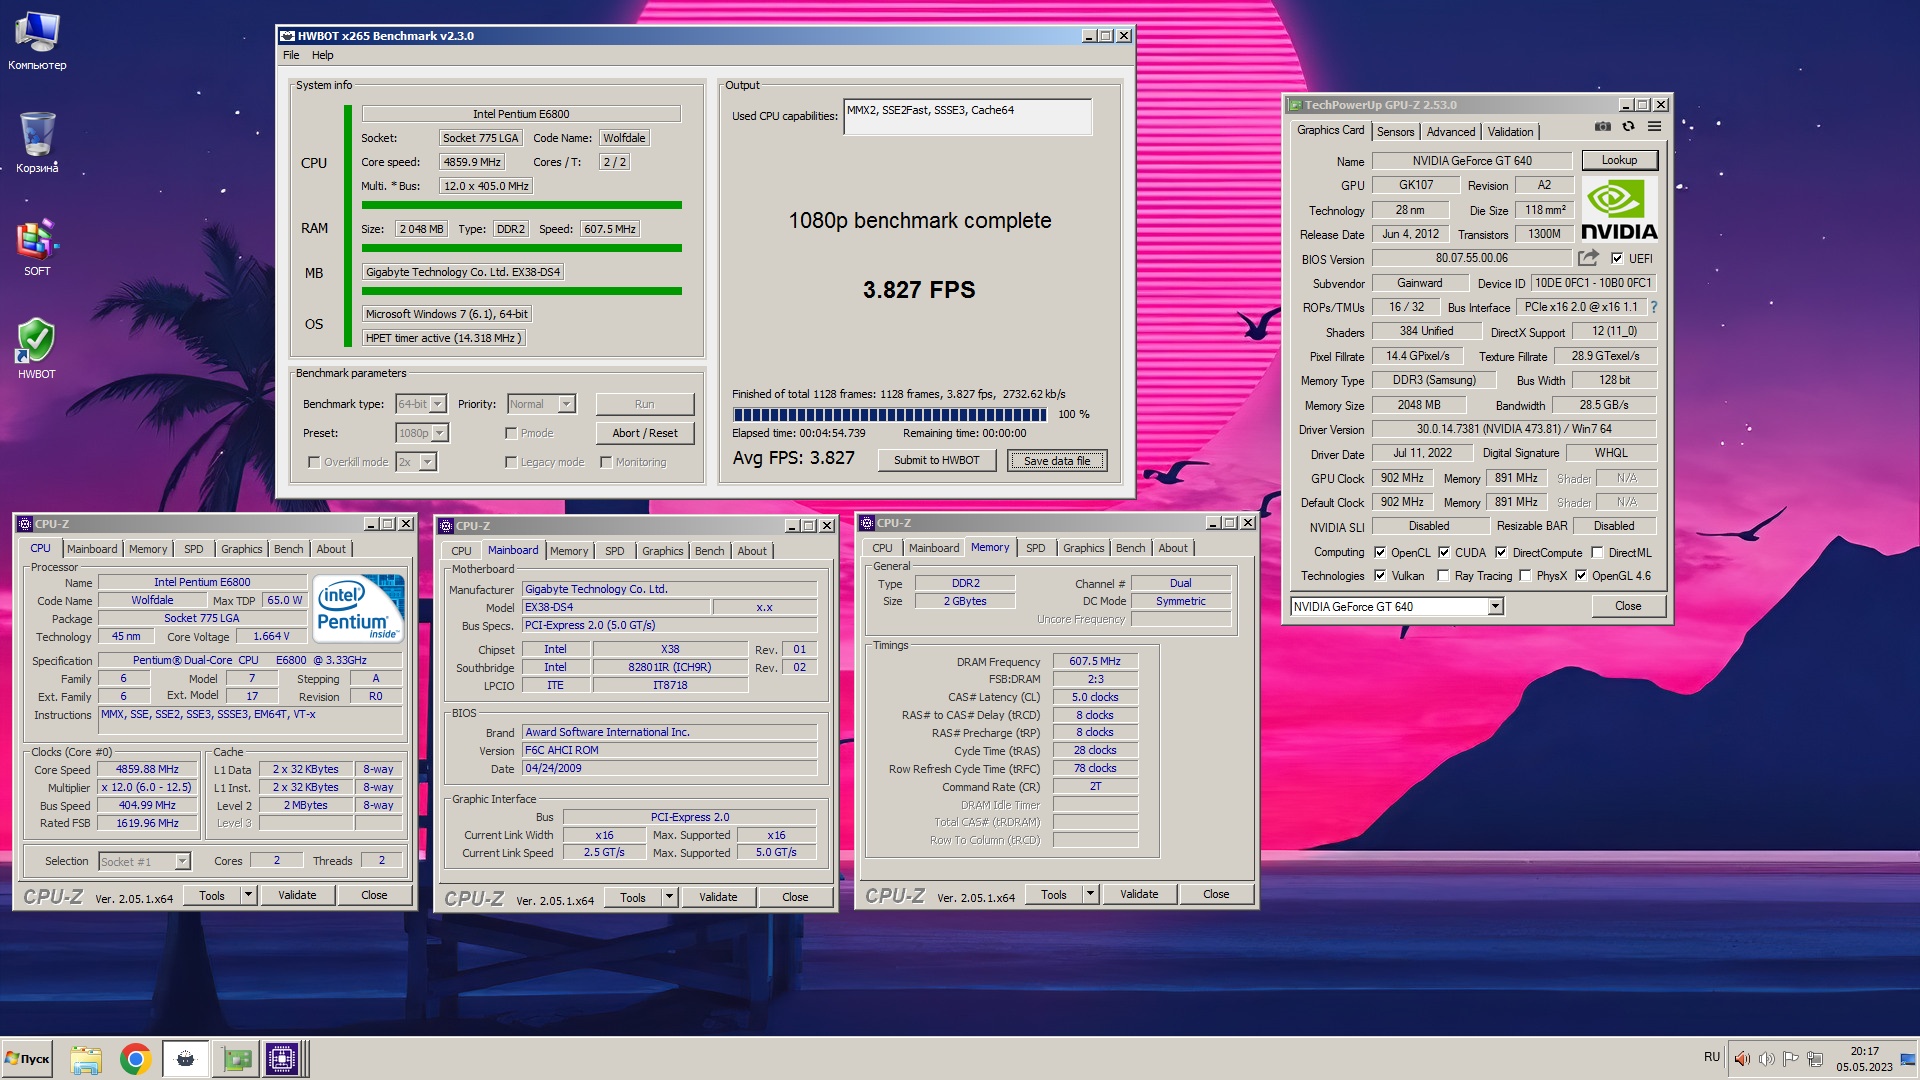
Task: Click the HWBOT x265 title bar icon
Action: coord(287,36)
